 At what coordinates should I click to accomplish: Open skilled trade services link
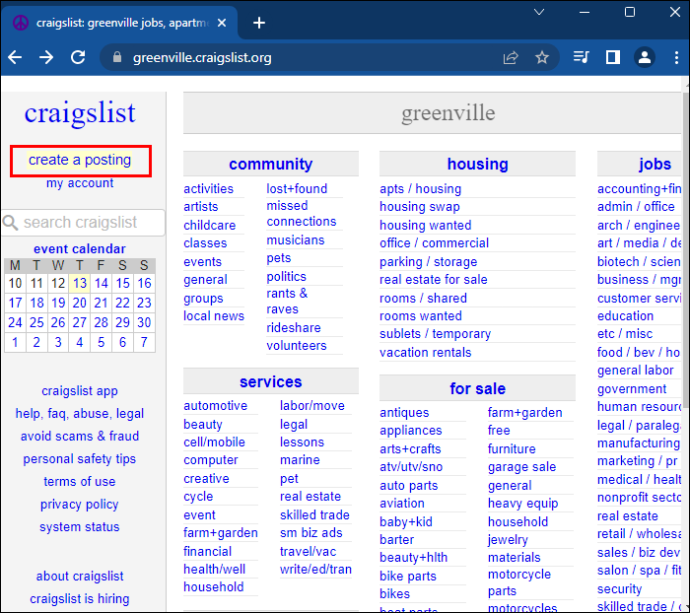tap(315, 515)
